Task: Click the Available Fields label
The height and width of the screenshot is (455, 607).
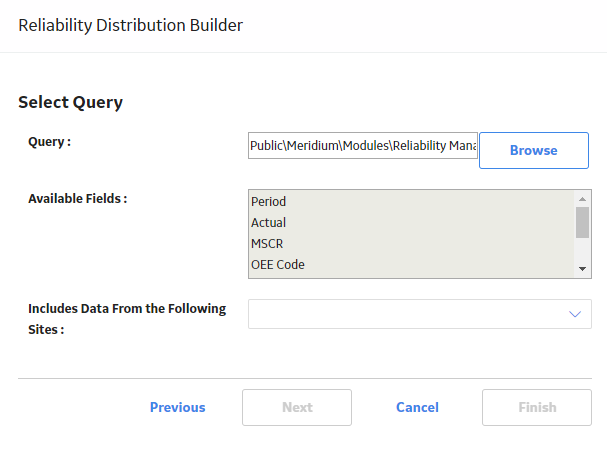Action: 77,198
